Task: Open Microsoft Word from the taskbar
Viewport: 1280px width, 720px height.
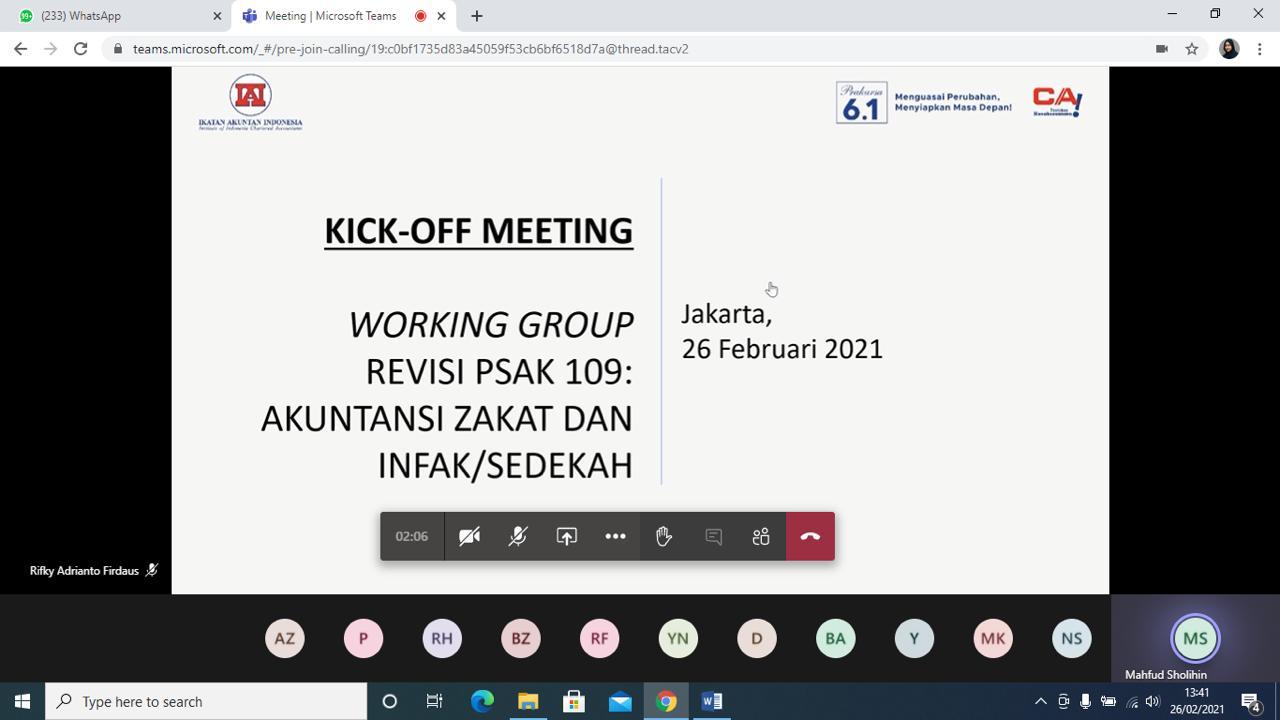Action: tap(712, 701)
